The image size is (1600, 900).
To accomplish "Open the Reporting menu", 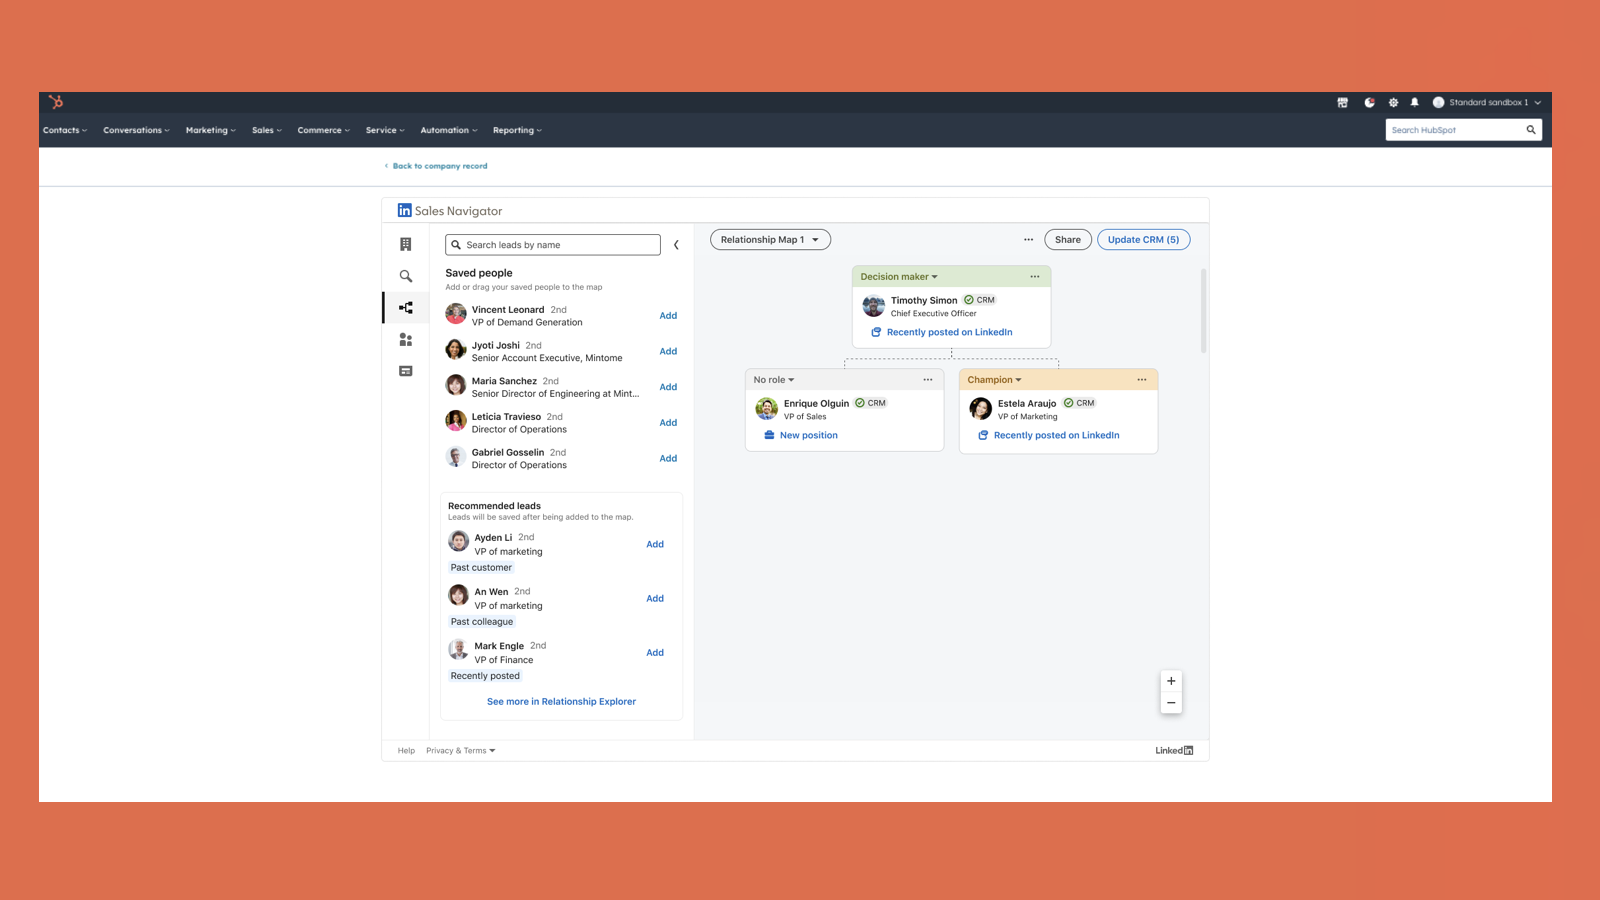I will tap(517, 130).
